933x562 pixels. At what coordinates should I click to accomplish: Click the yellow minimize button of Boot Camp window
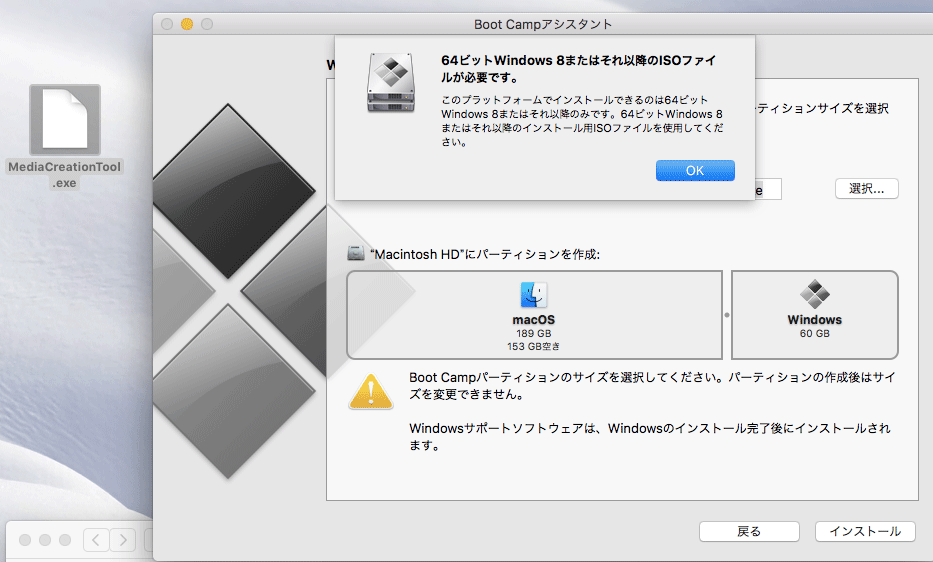[x=187, y=24]
